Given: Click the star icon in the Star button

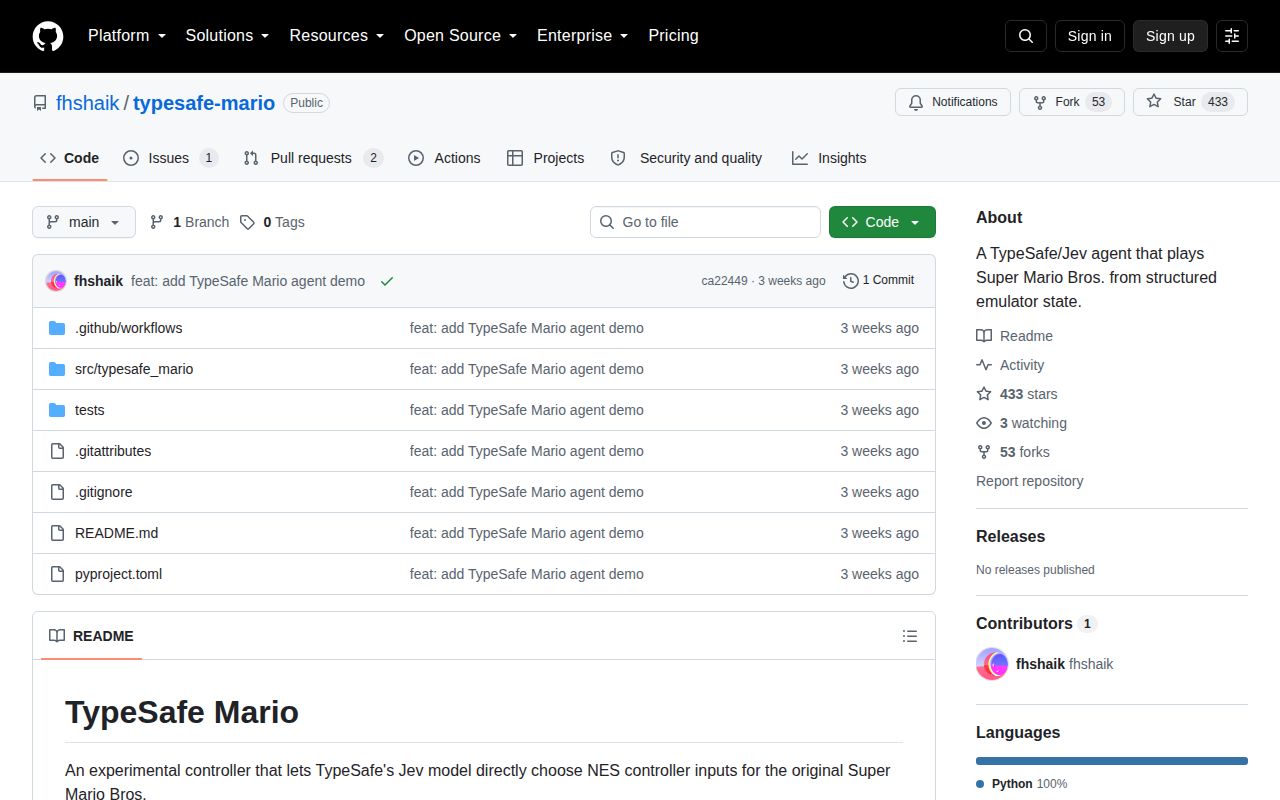Looking at the screenshot, I should pos(1154,102).
